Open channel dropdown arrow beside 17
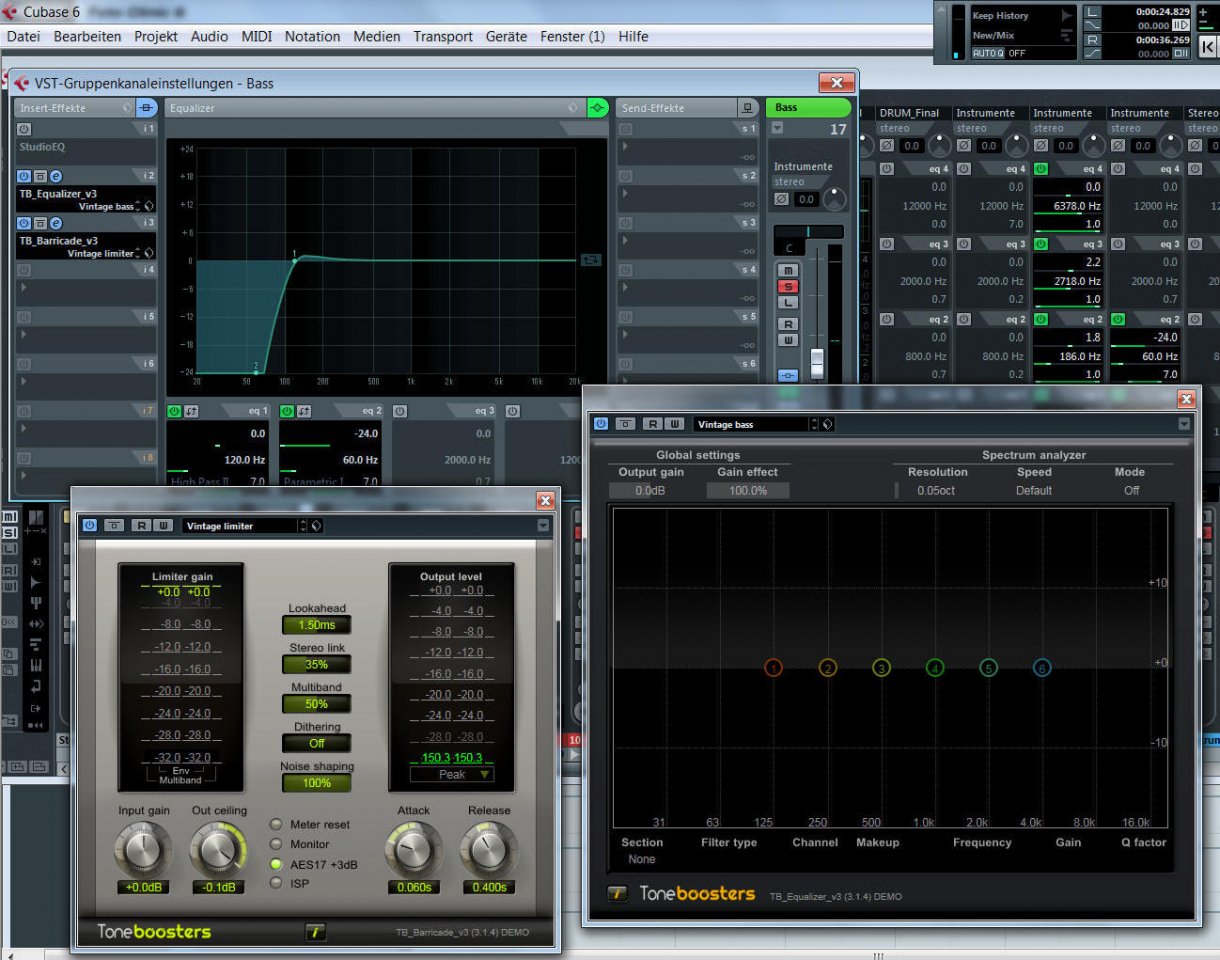Screen dimensions: 1220x960 pos(777,128)
